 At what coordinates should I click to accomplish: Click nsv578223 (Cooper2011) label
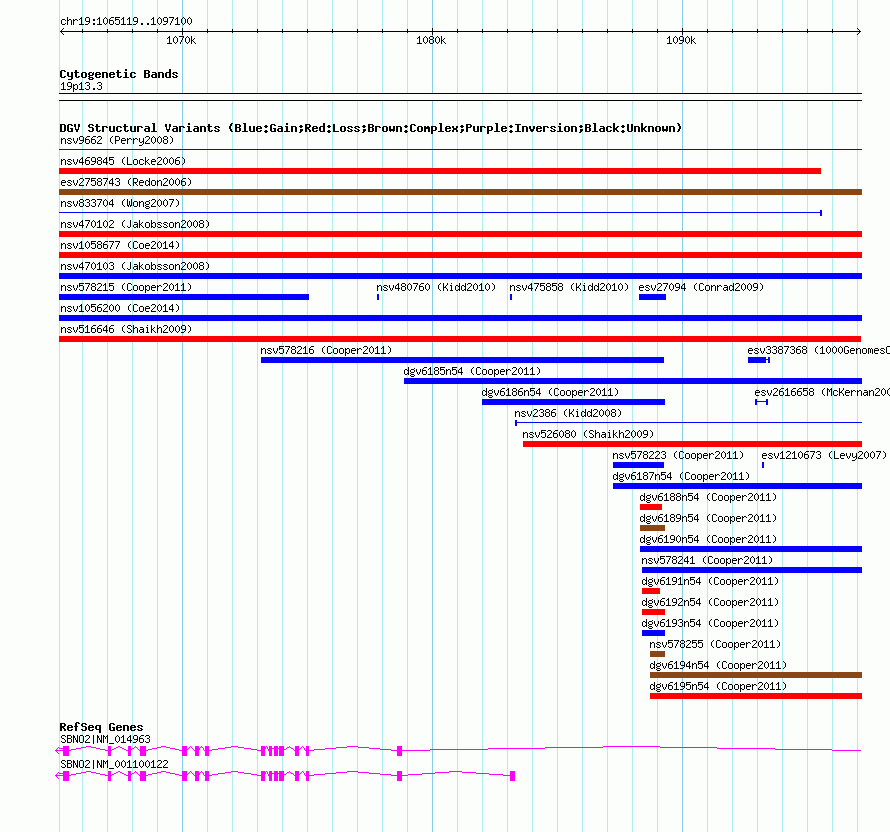click(x=678, y=455)
